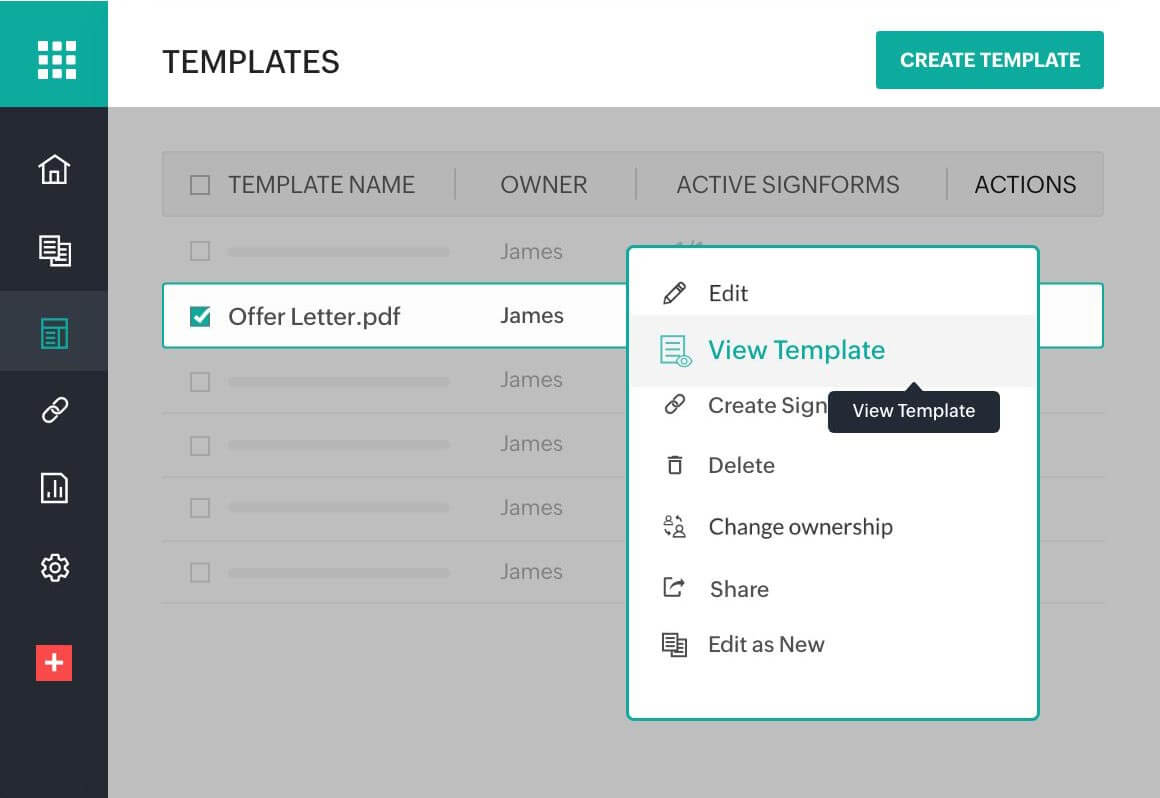Open the Home icon in the sidebar

[54, 170]
